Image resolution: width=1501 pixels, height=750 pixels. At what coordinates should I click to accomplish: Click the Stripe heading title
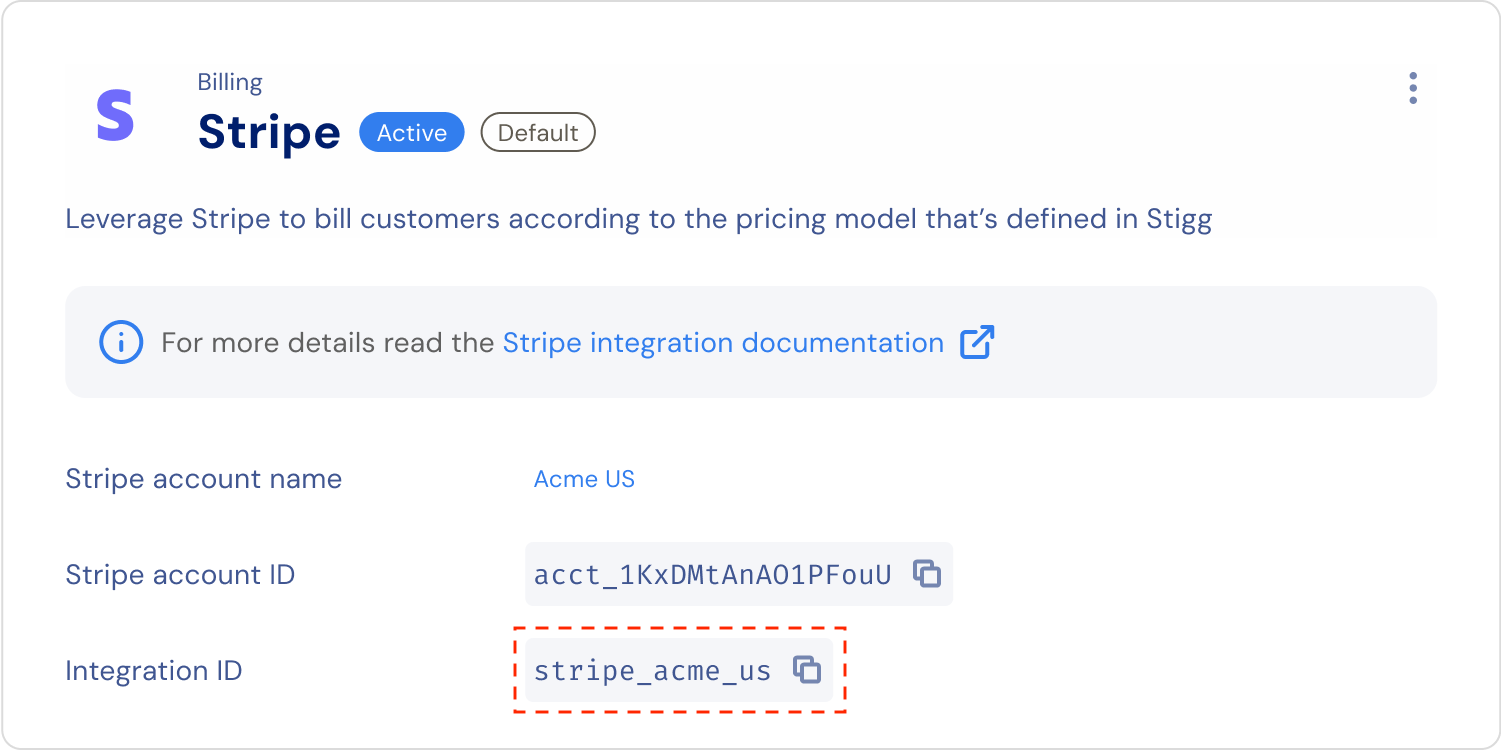click(x=269, y=132)
